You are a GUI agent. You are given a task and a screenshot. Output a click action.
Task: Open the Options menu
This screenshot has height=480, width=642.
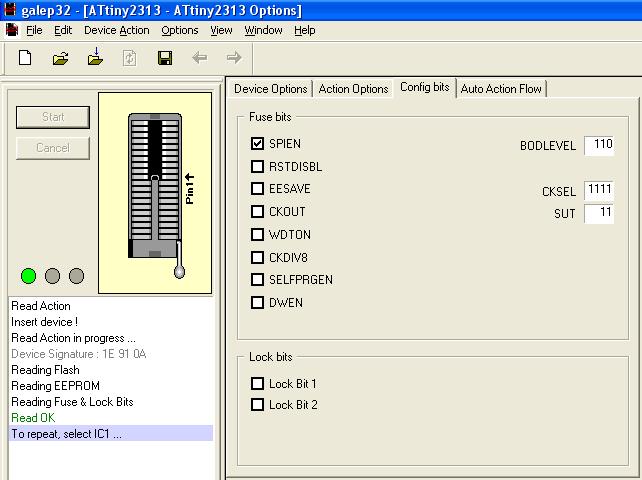pos(180,30)
